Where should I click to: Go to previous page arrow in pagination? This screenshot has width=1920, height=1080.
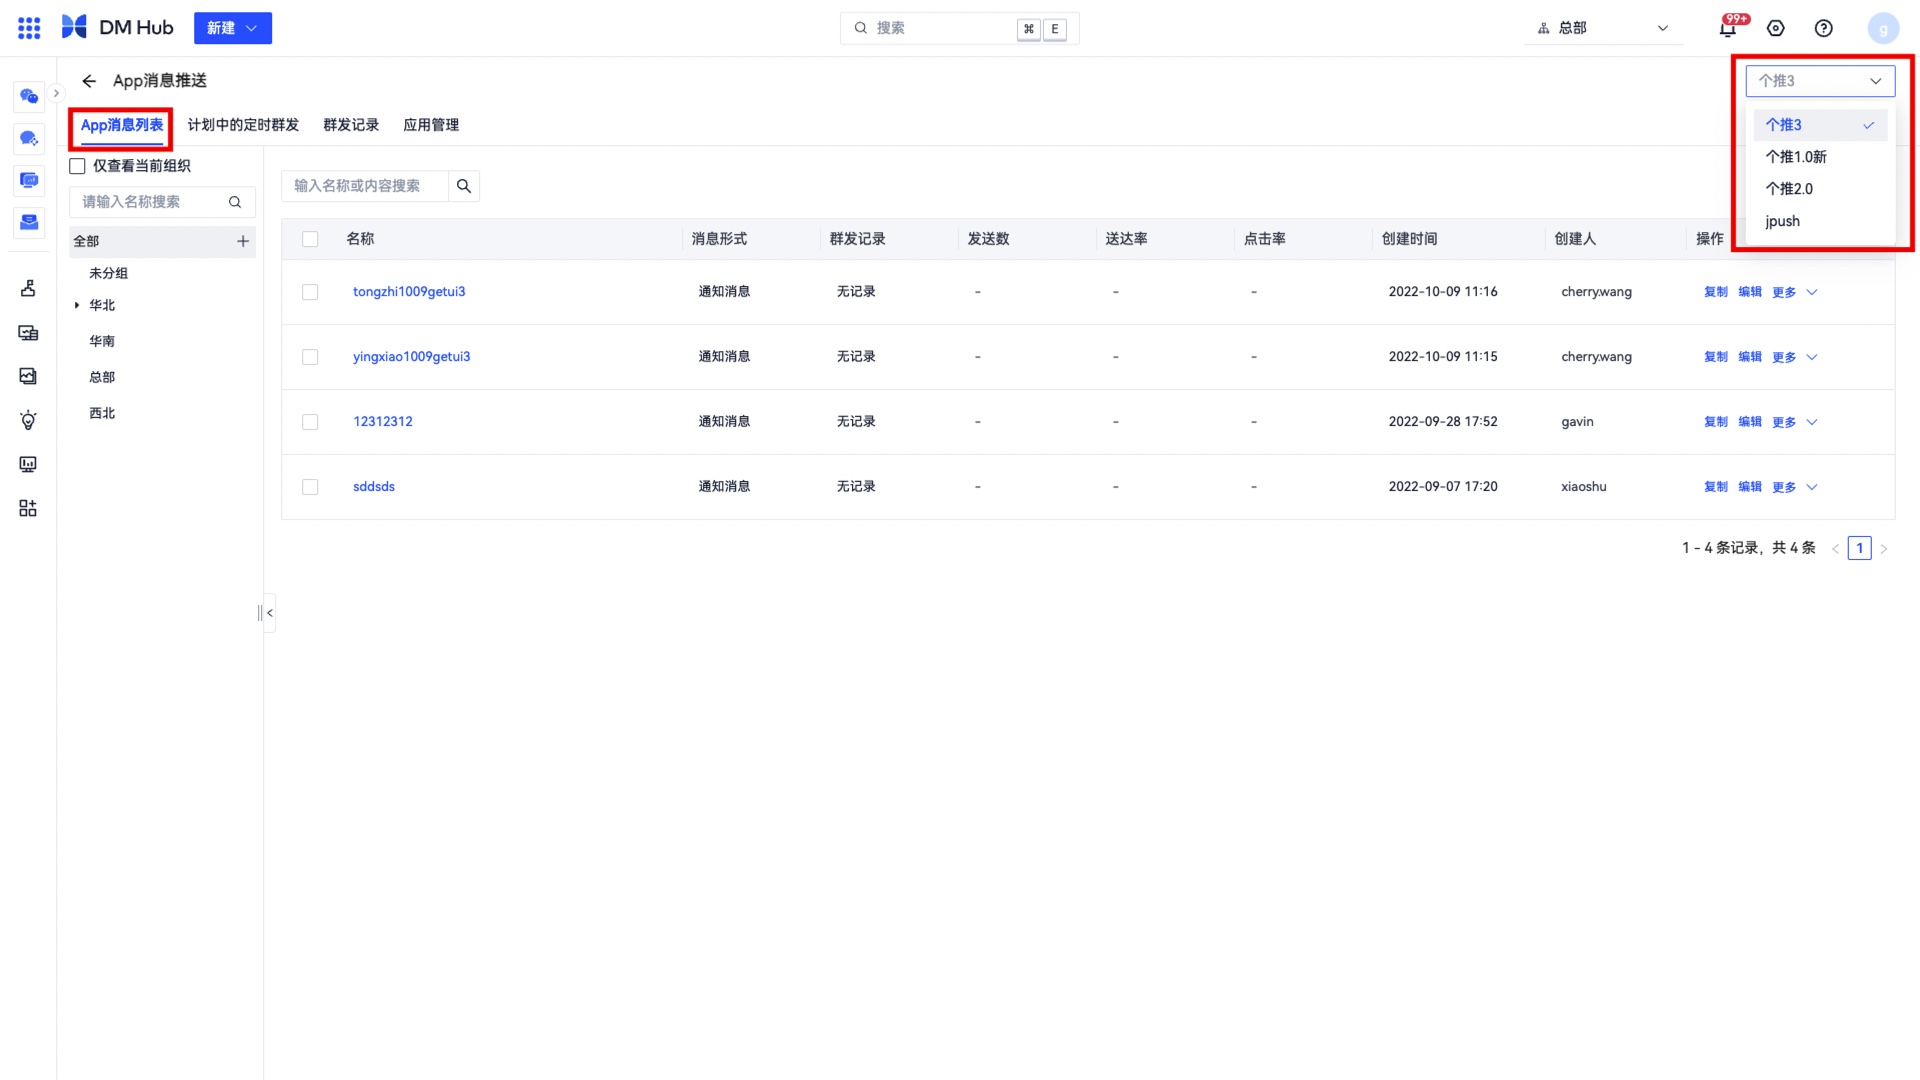tap(1836, 549)
